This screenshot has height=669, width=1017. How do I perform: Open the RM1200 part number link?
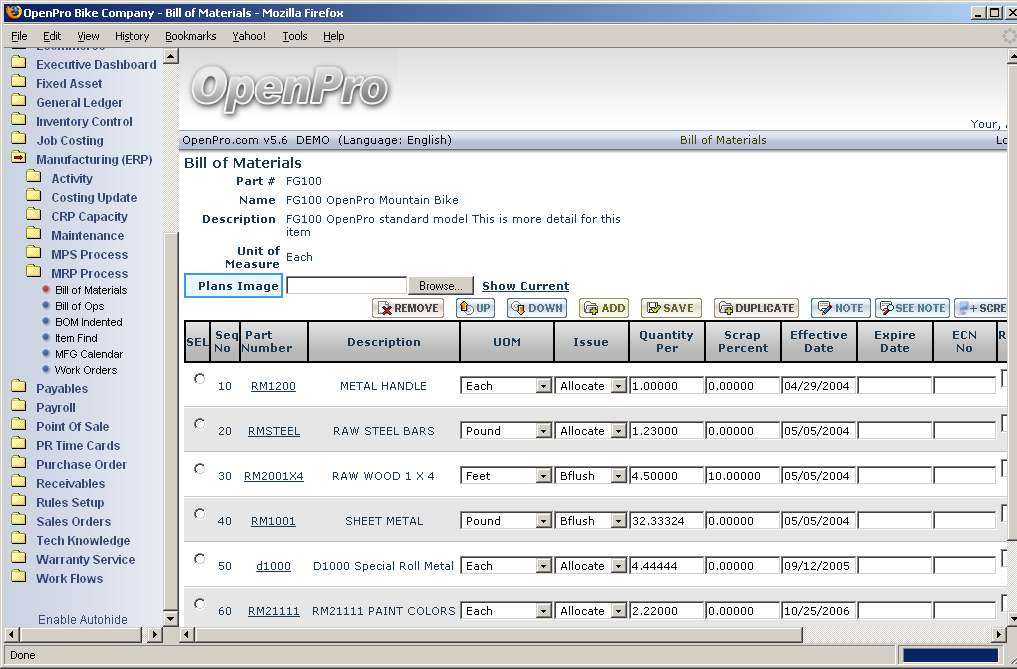pos(273,386)
